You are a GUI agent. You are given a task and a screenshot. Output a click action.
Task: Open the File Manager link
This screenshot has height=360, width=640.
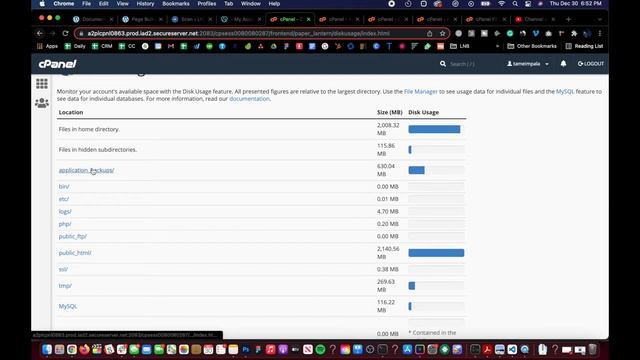[x=420, y=91]
